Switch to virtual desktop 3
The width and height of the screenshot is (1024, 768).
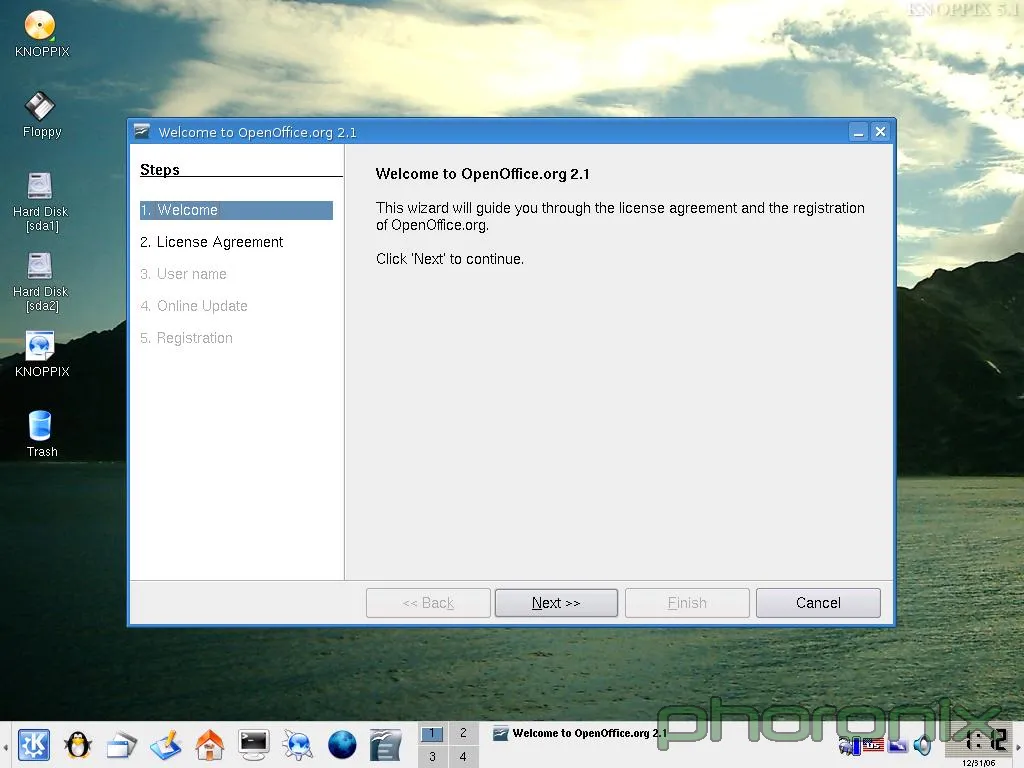(432, 757)
